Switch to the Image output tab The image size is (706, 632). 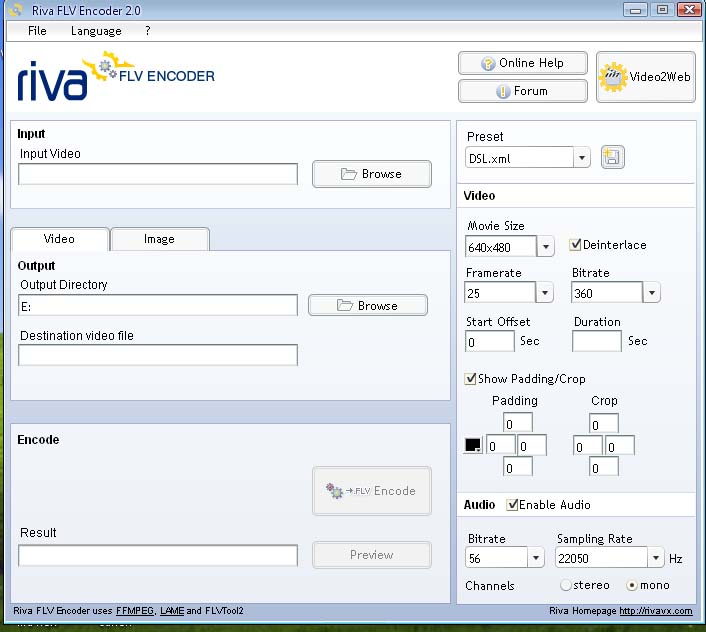pos(159,239)
